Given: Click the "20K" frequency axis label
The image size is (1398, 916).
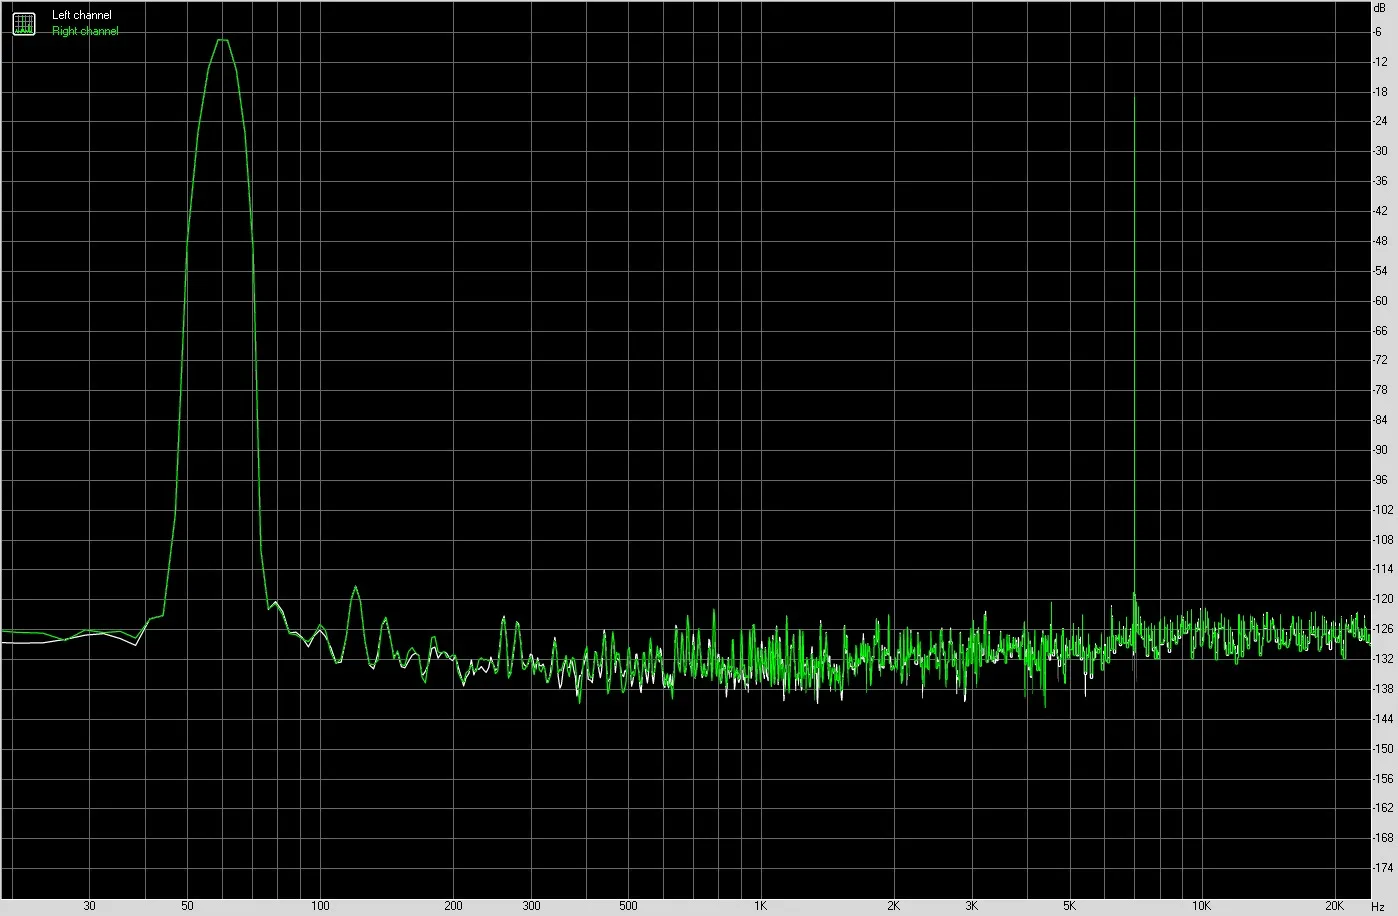Looking at the screenshot, I should point(1335,906).
